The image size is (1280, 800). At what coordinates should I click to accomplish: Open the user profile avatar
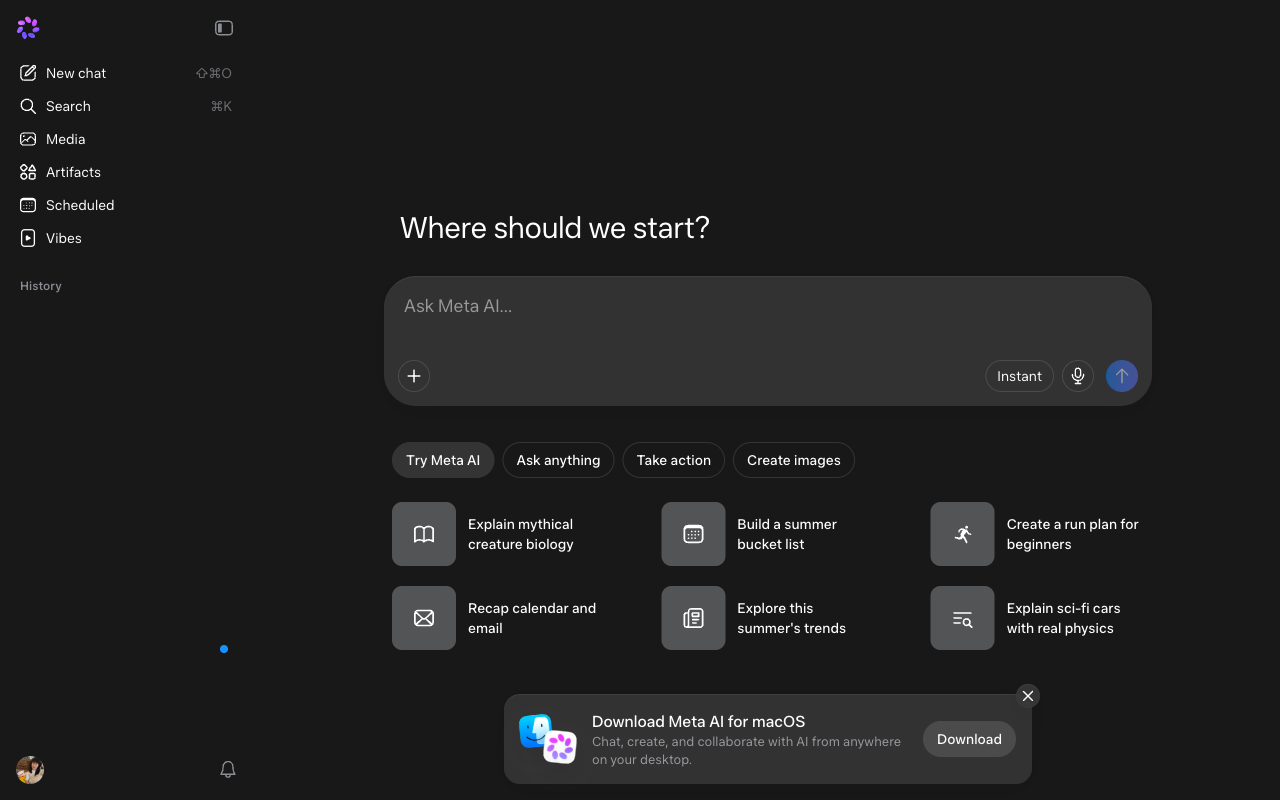(x=30, y=770)
